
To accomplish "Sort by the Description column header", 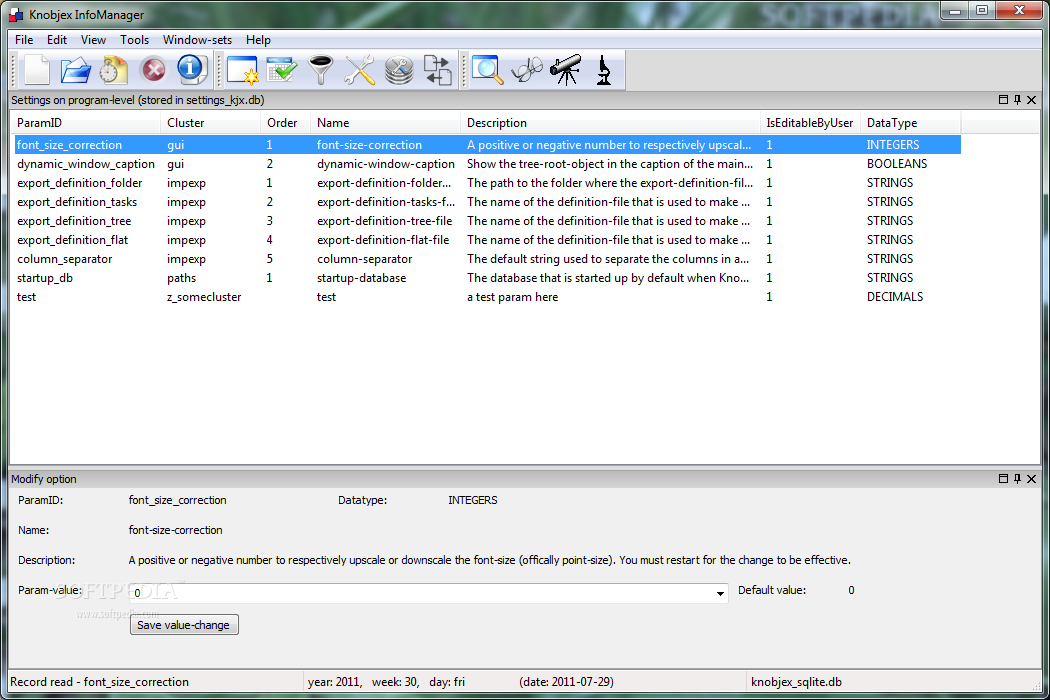I will point(610,123).
